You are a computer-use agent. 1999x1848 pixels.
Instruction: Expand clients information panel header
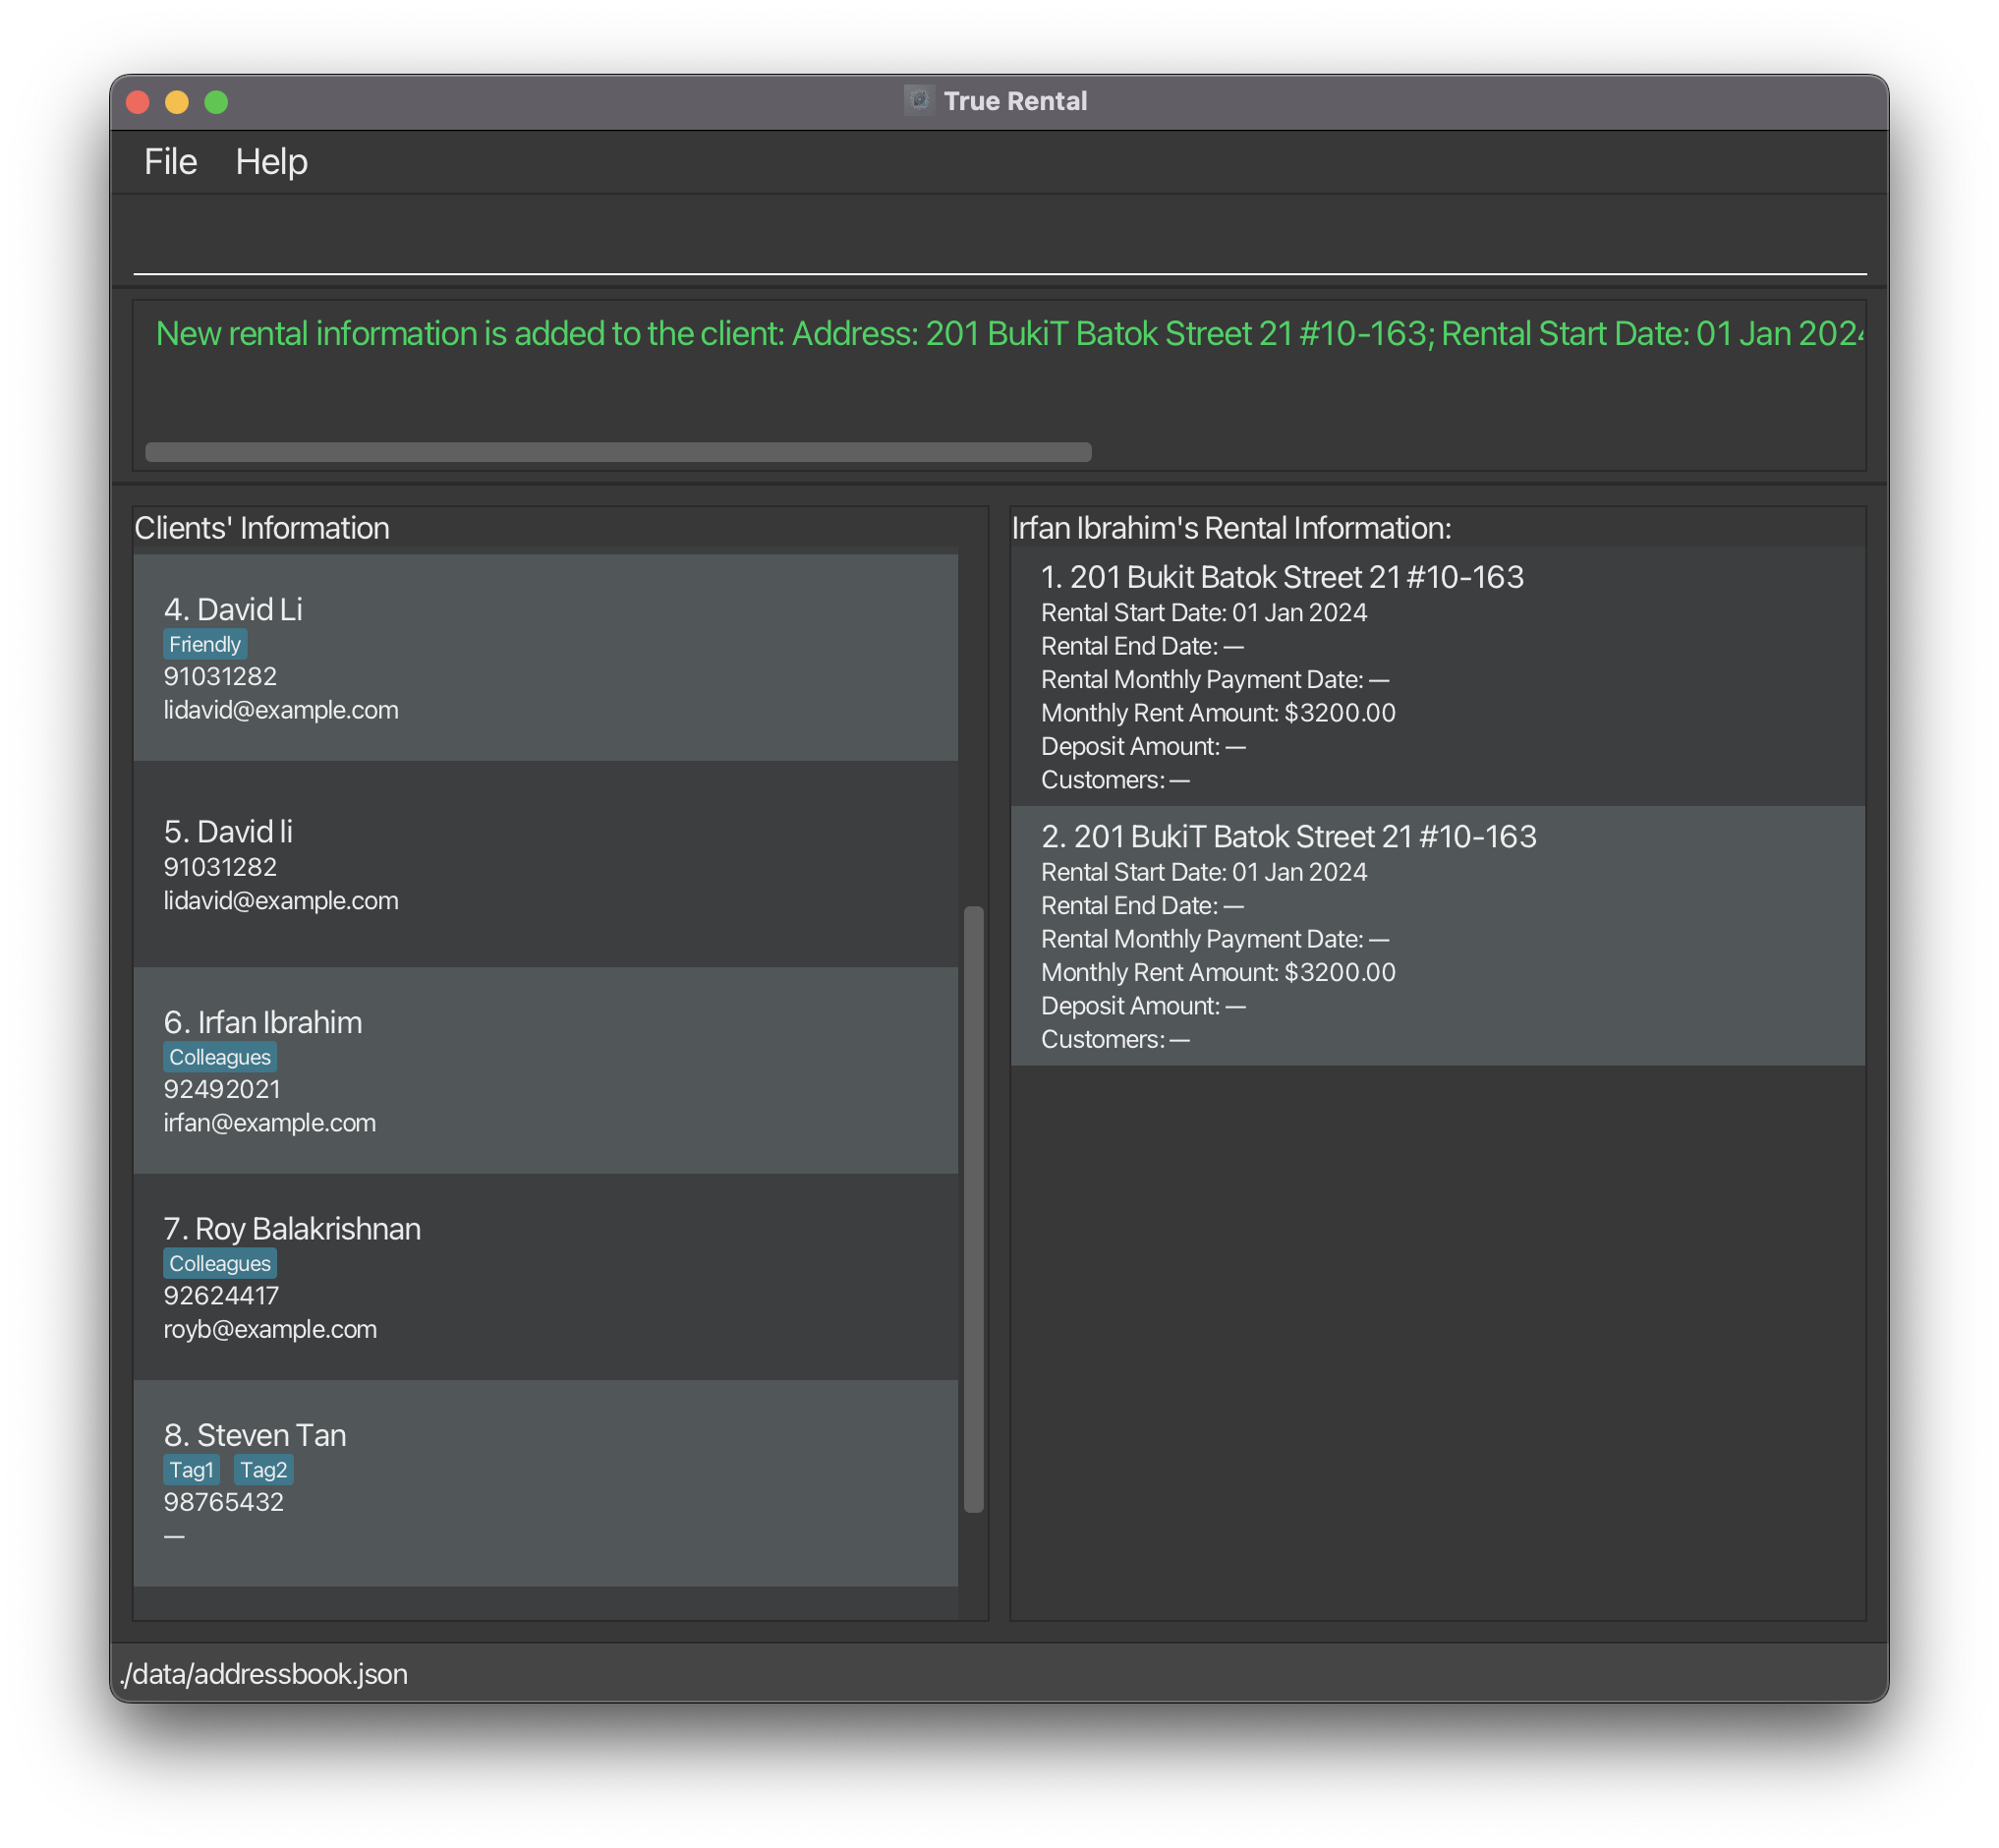(263, 528)
